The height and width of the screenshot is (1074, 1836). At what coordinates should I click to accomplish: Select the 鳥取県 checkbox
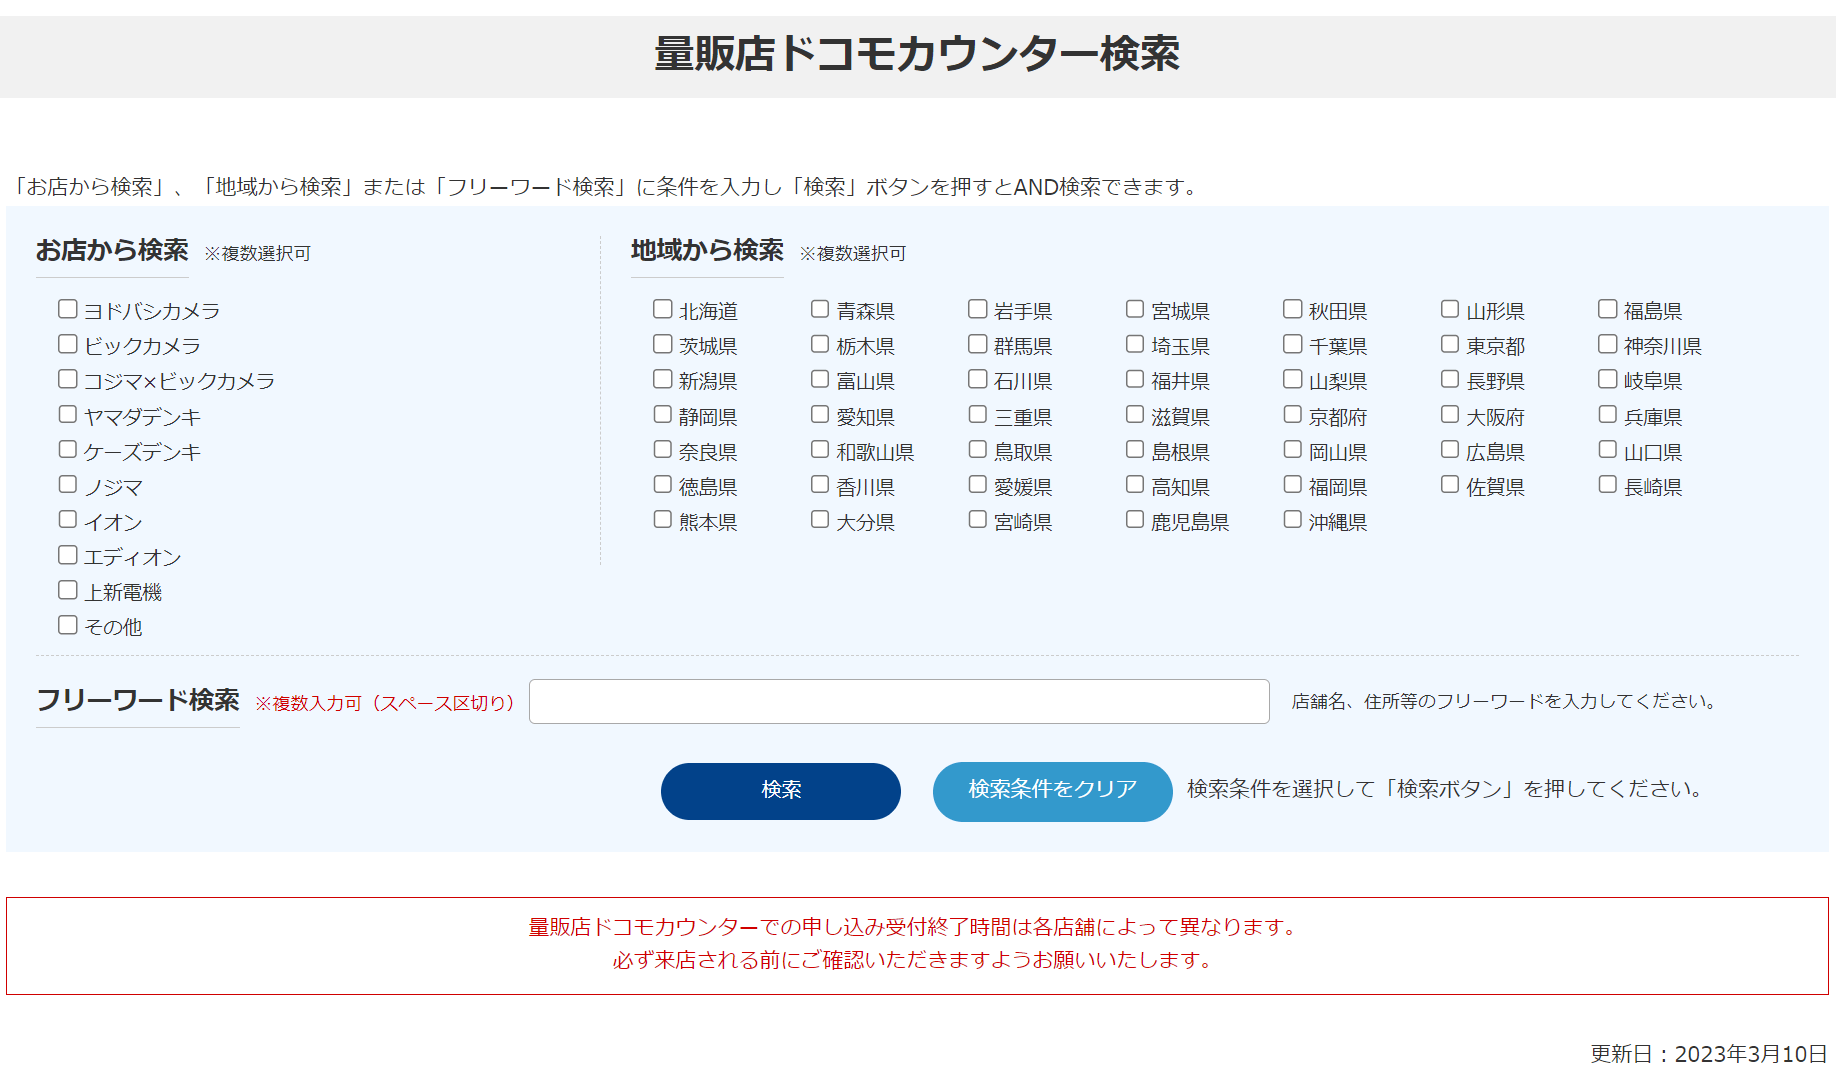(x=978, y=449)
